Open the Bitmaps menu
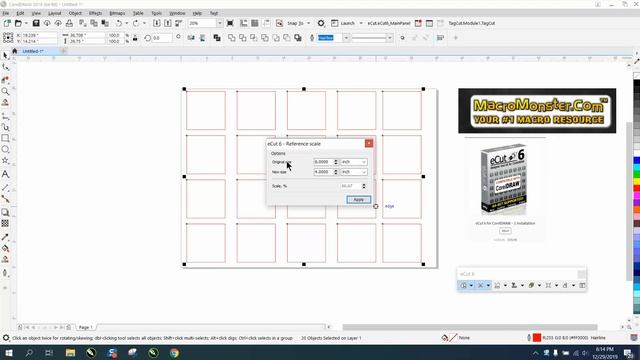Viewport: 640px width, 360px height. (x=117, y=13)
